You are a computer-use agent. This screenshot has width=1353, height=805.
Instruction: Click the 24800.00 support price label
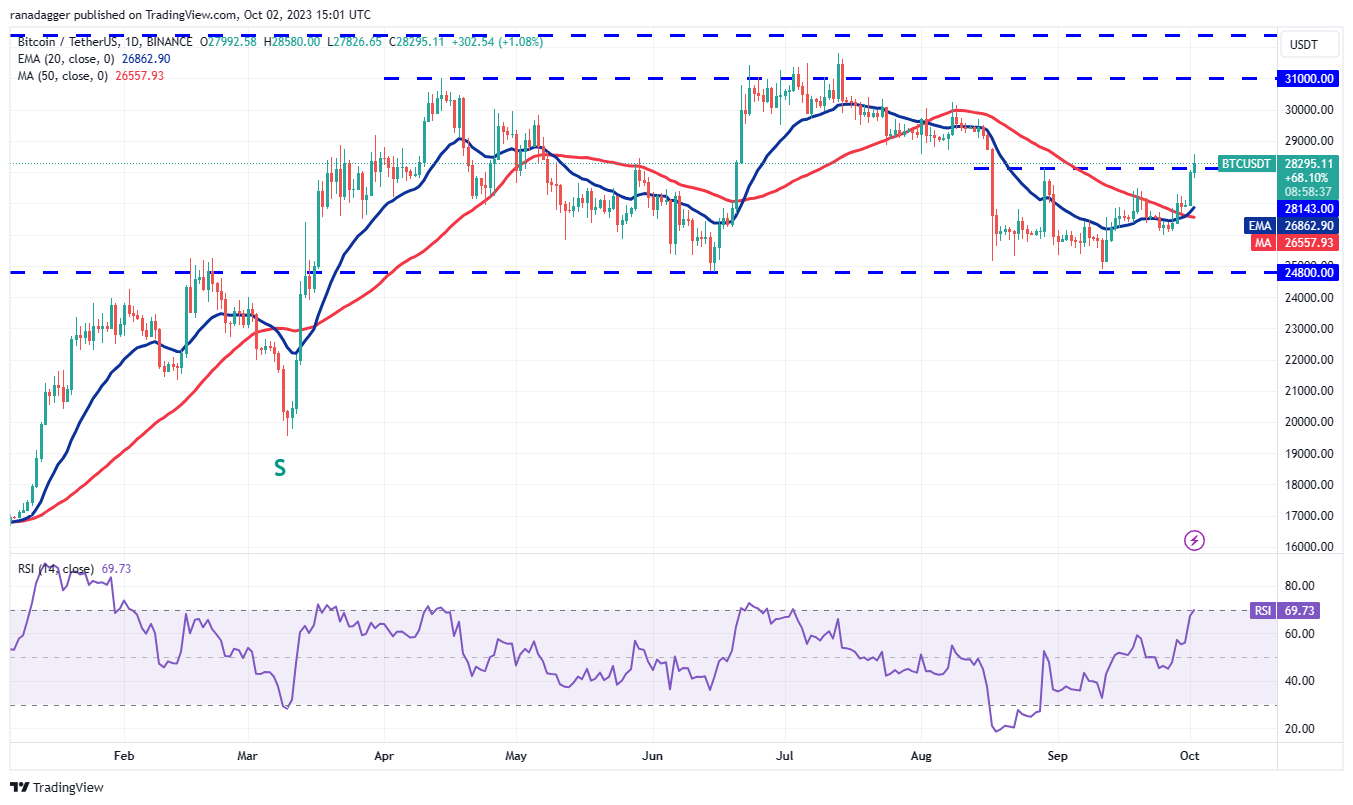click(1308, 272)
